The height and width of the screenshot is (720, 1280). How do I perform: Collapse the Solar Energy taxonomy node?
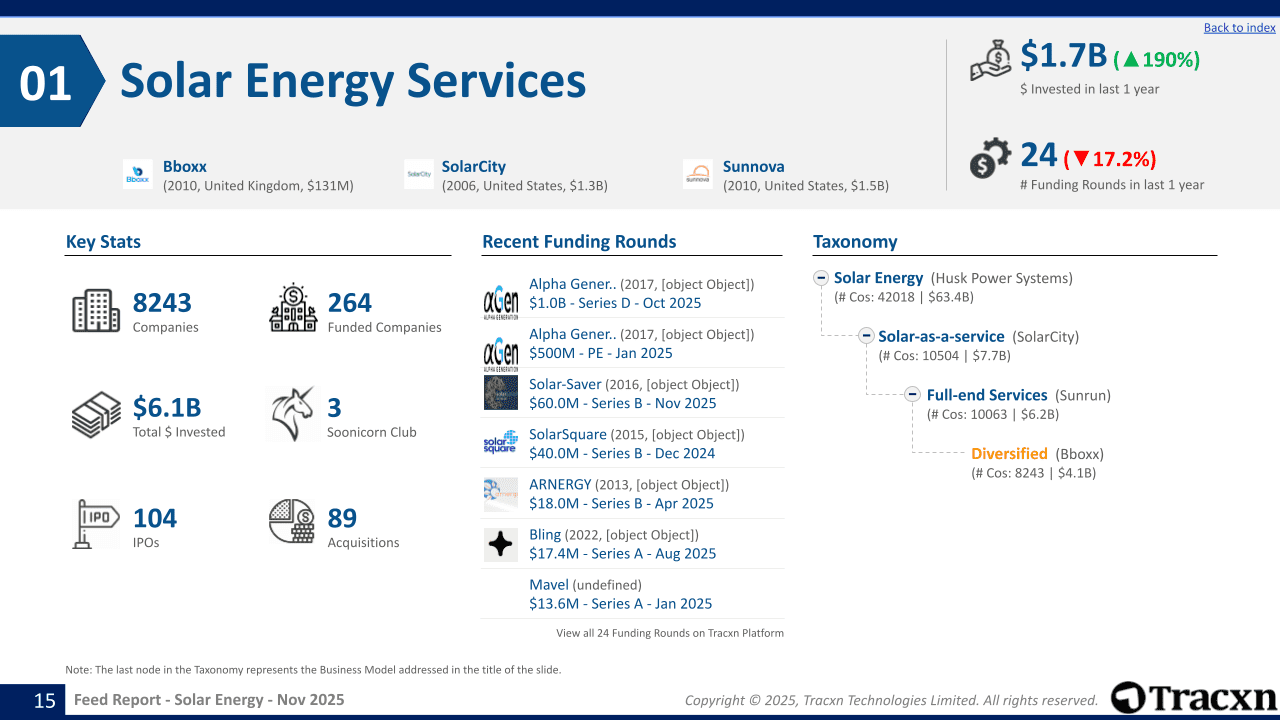coord(821,278)
